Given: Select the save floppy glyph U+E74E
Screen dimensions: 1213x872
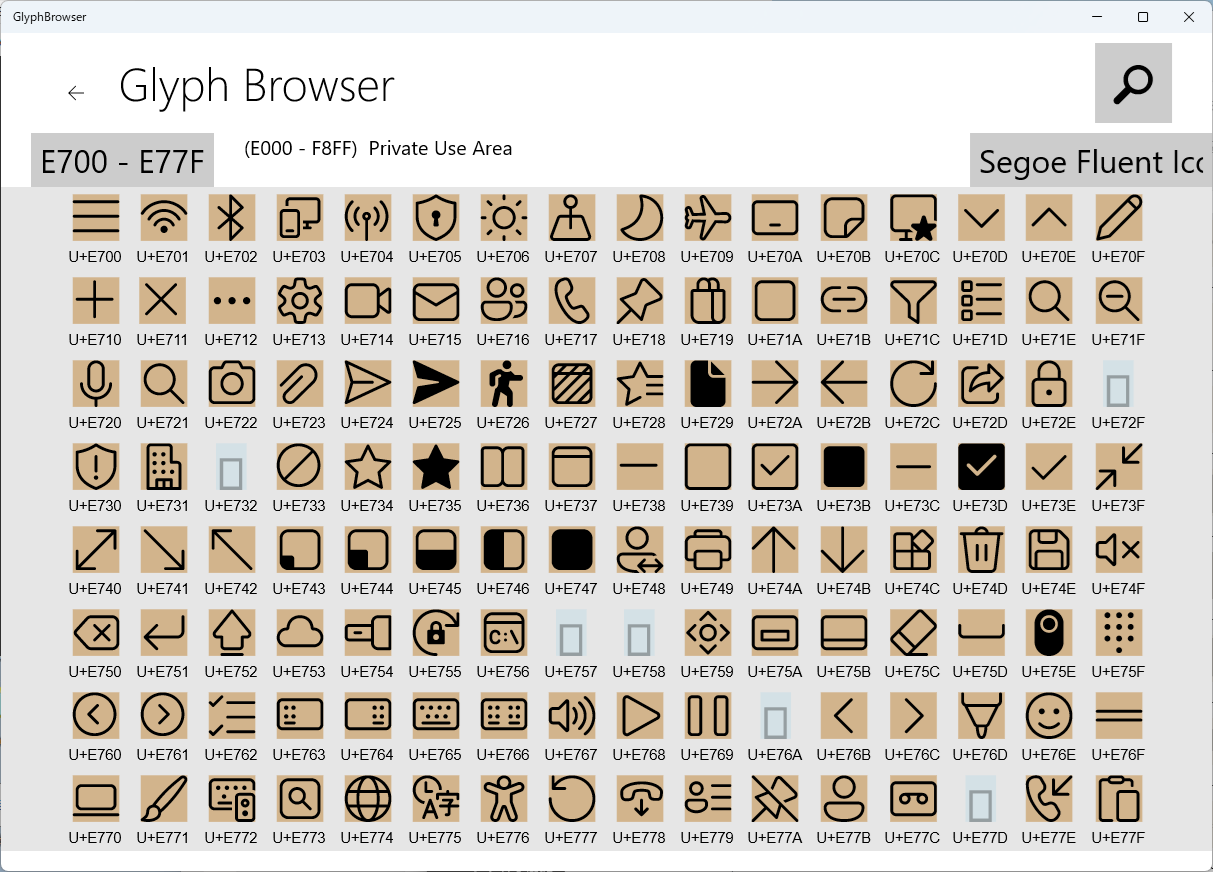Looking at the screenshot, I should 1048,550.
